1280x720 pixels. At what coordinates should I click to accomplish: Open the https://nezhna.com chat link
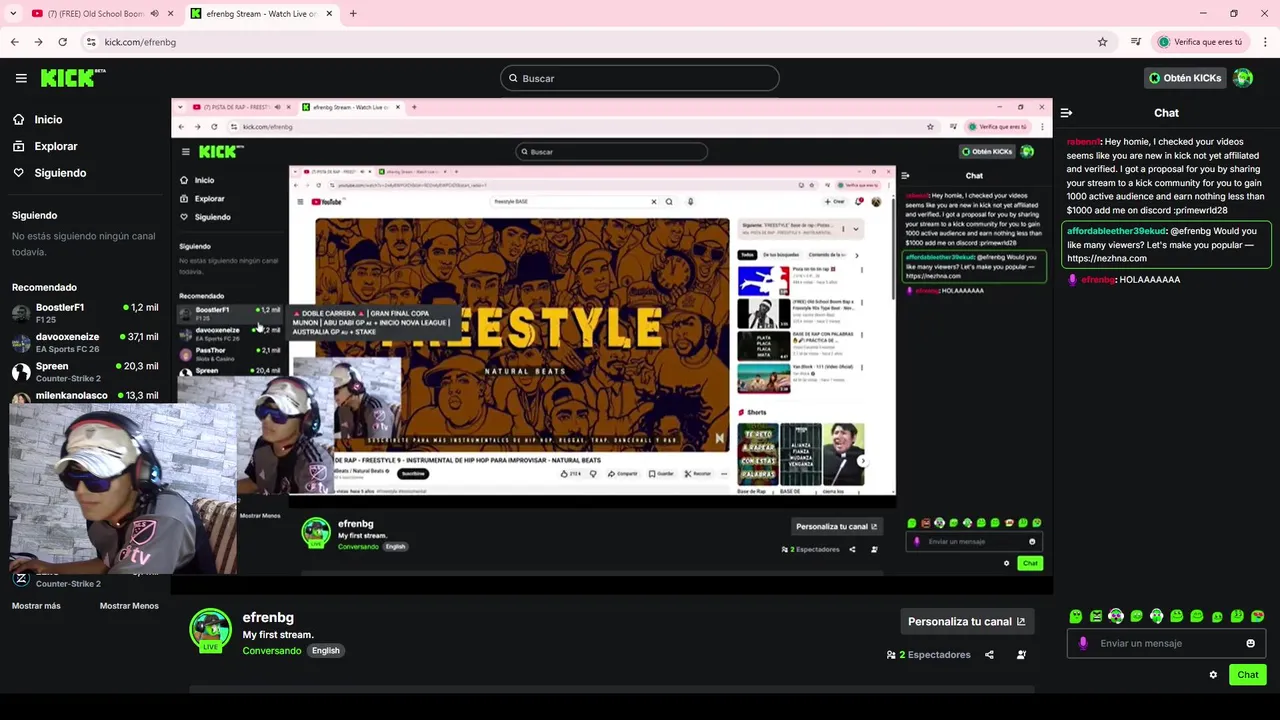(1106, 258)
